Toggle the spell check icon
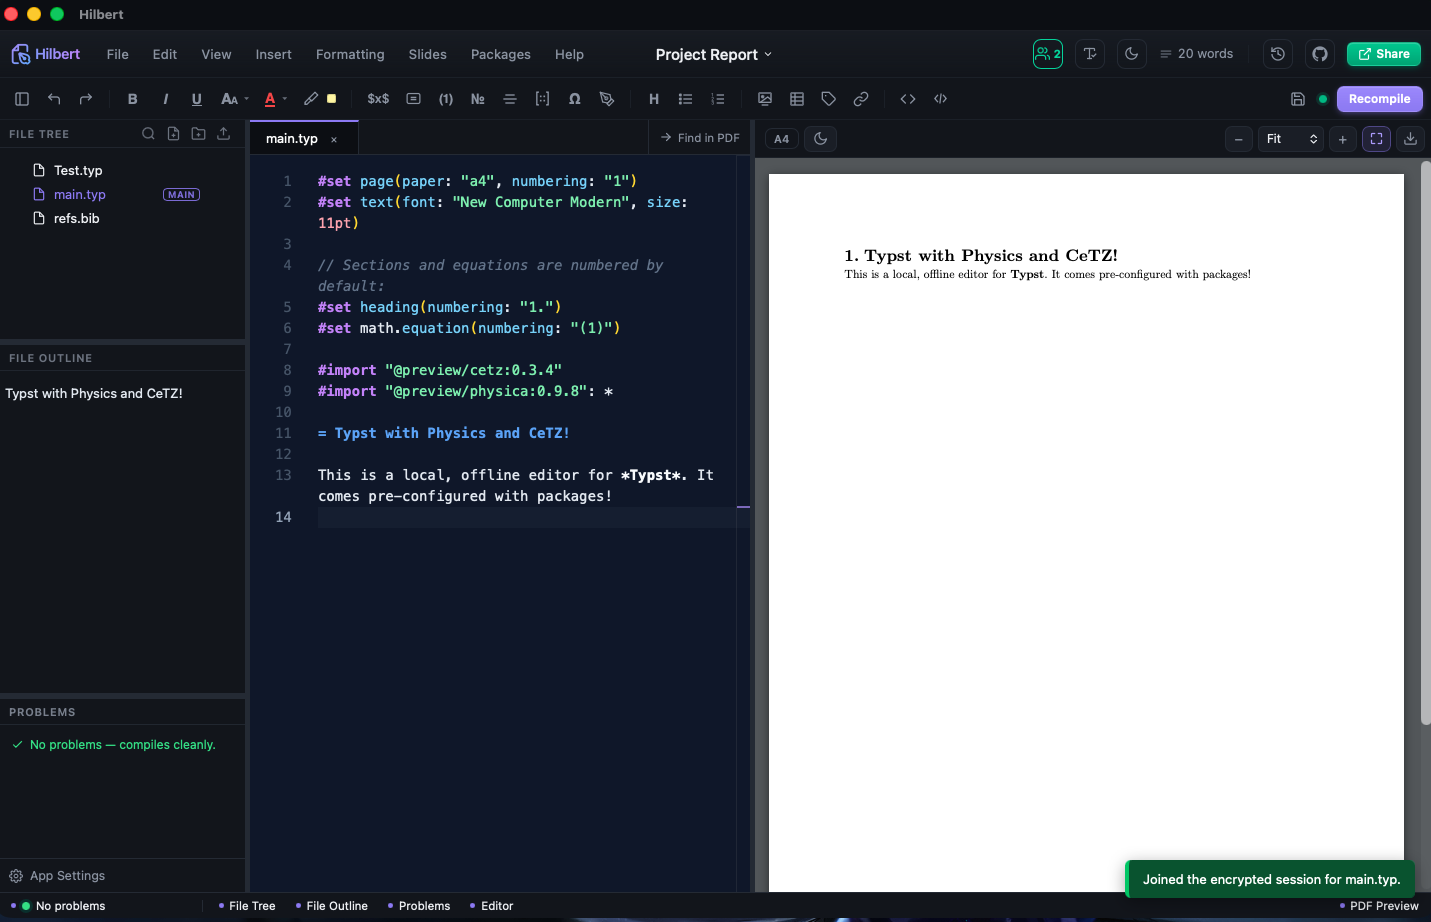This screenshot has height=922, width=1431. coord(1090,54)
